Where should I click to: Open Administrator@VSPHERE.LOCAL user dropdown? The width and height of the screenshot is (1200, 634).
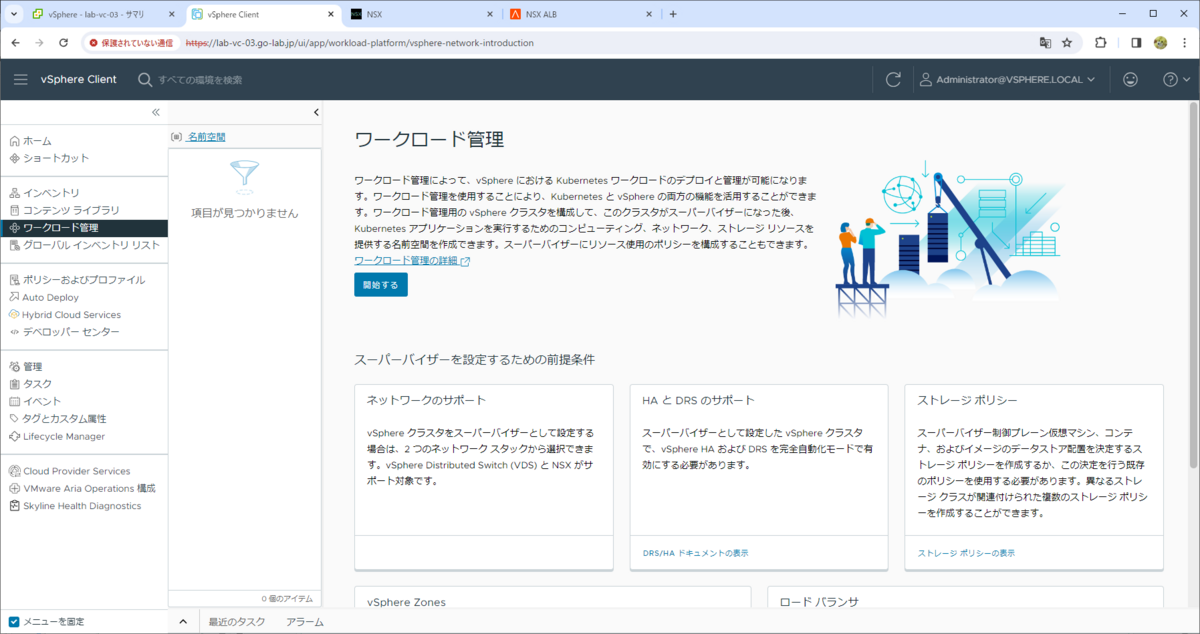point(1008,79)
